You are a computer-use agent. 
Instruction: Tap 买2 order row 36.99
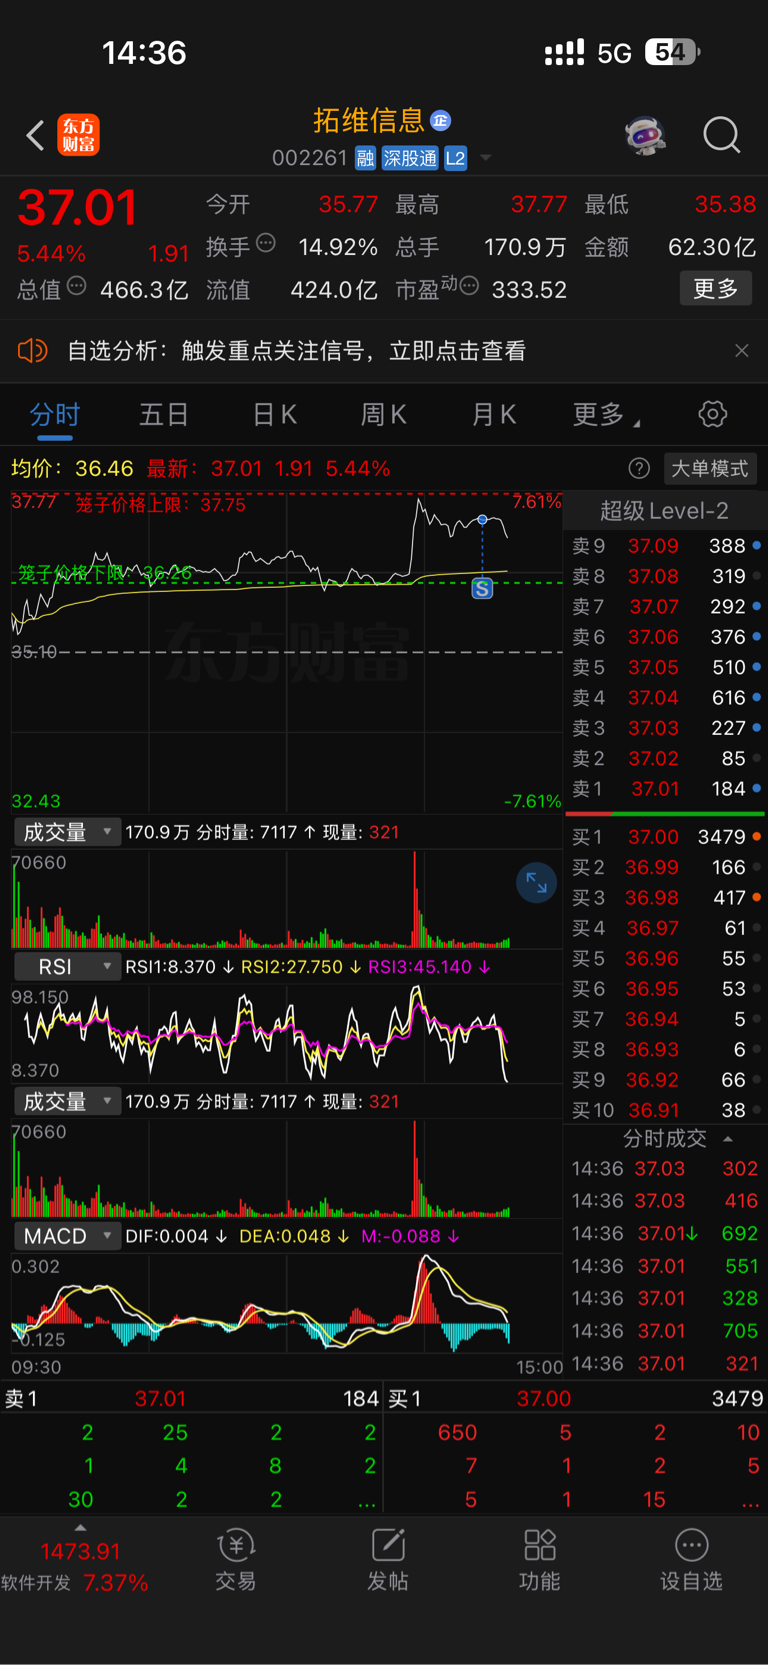pos(665,867)
